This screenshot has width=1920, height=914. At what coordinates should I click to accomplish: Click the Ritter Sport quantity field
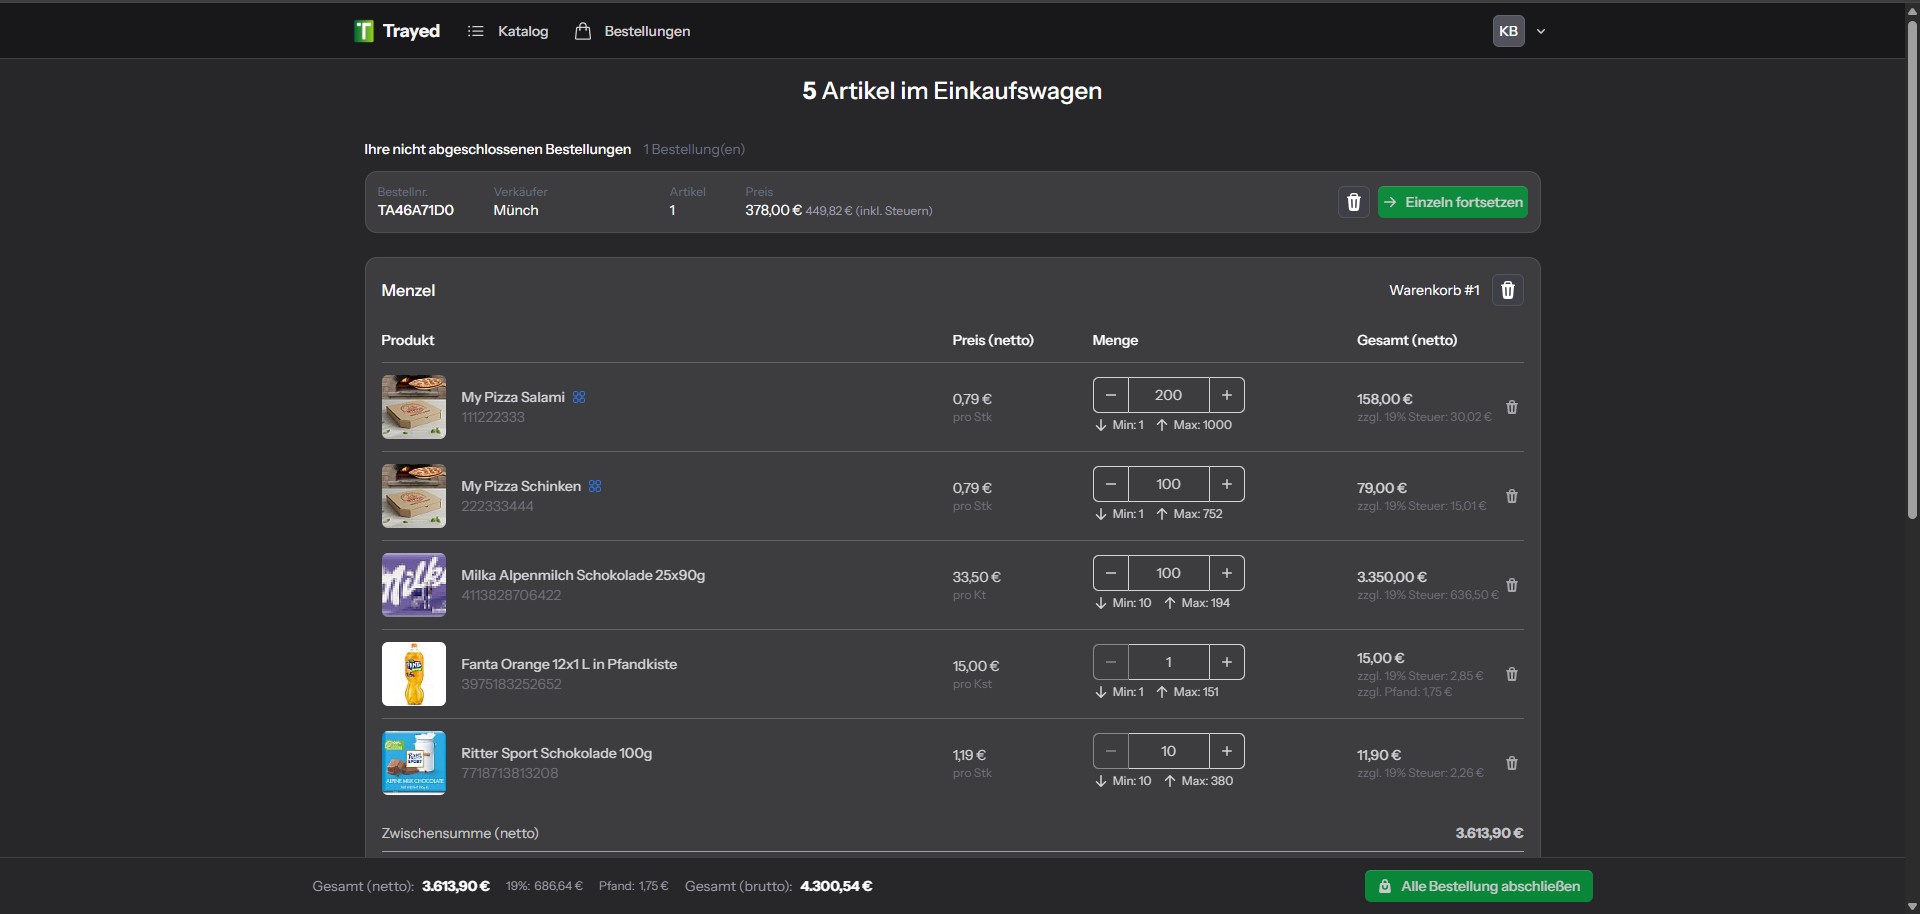pos(1168,751)
